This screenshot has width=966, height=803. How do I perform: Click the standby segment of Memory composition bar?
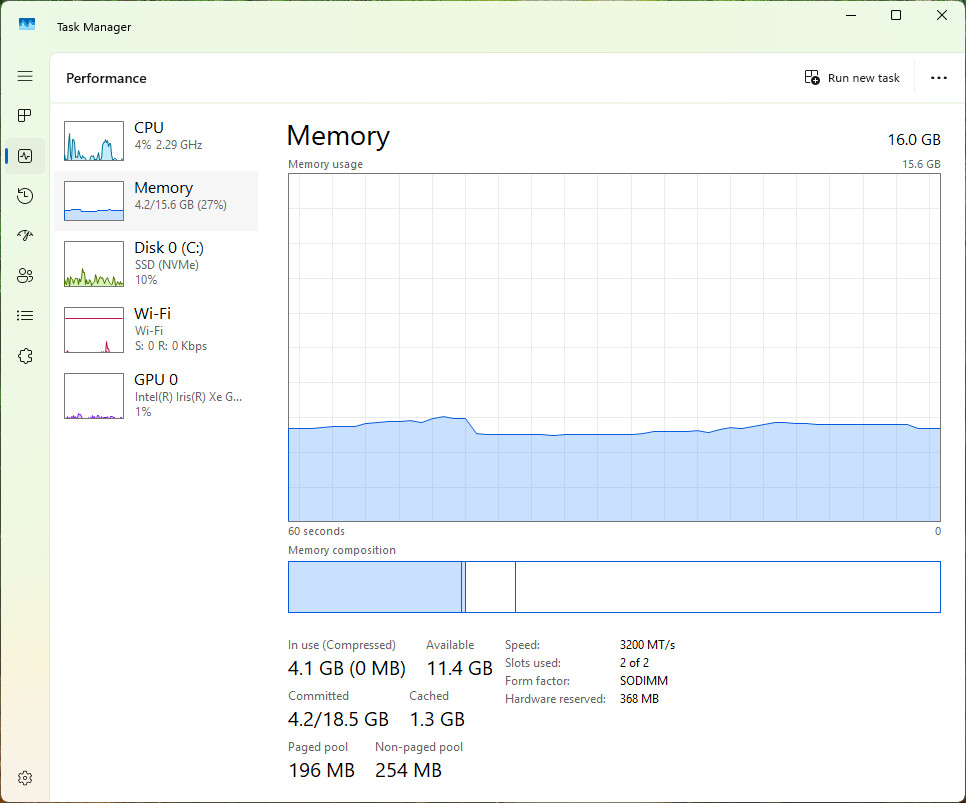click(490, 587)
